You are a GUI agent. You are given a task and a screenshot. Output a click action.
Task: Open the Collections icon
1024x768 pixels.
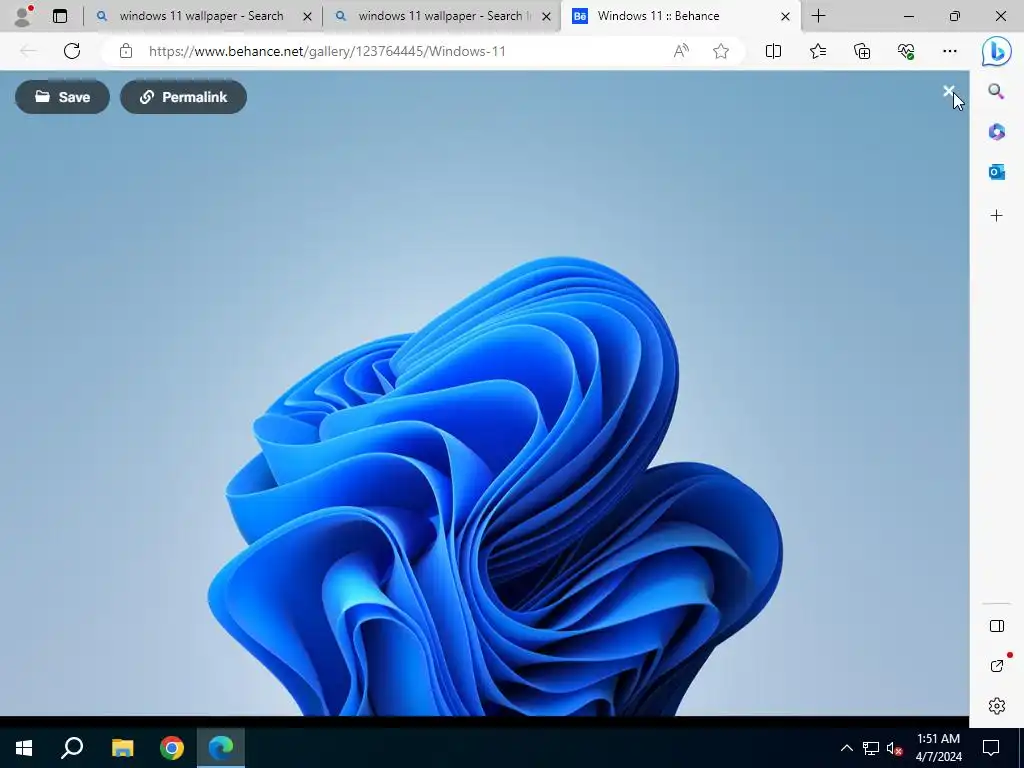tap(862, 51)
